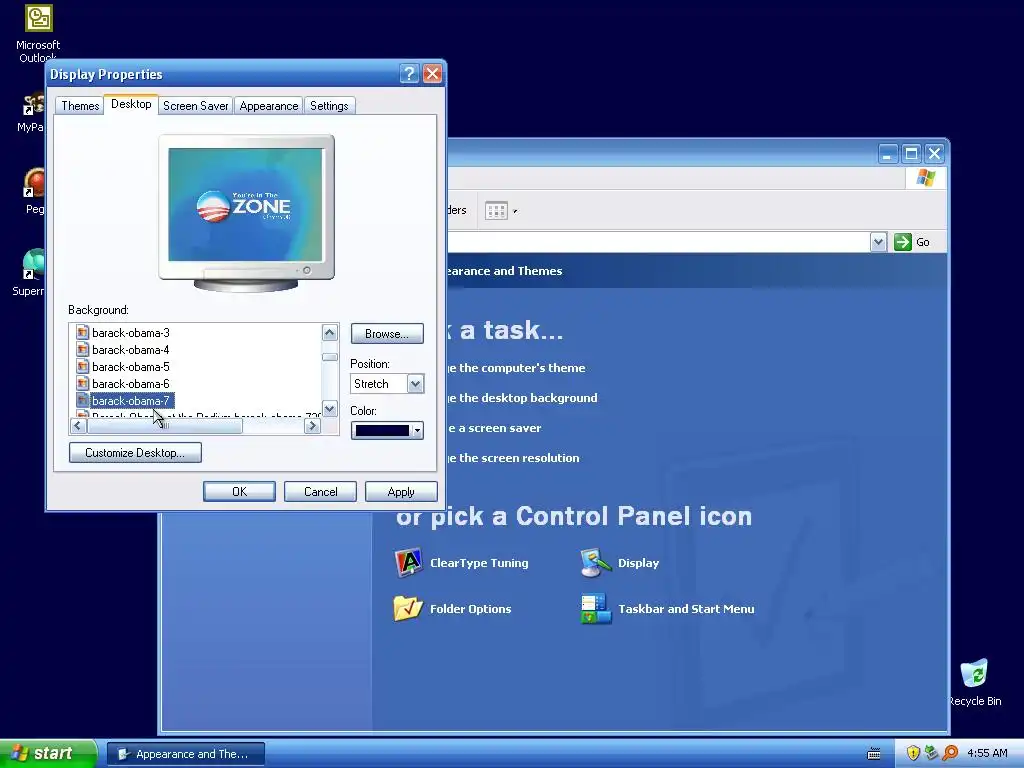Select barack-obama-7 in Background list

click(x=131, y=400)
